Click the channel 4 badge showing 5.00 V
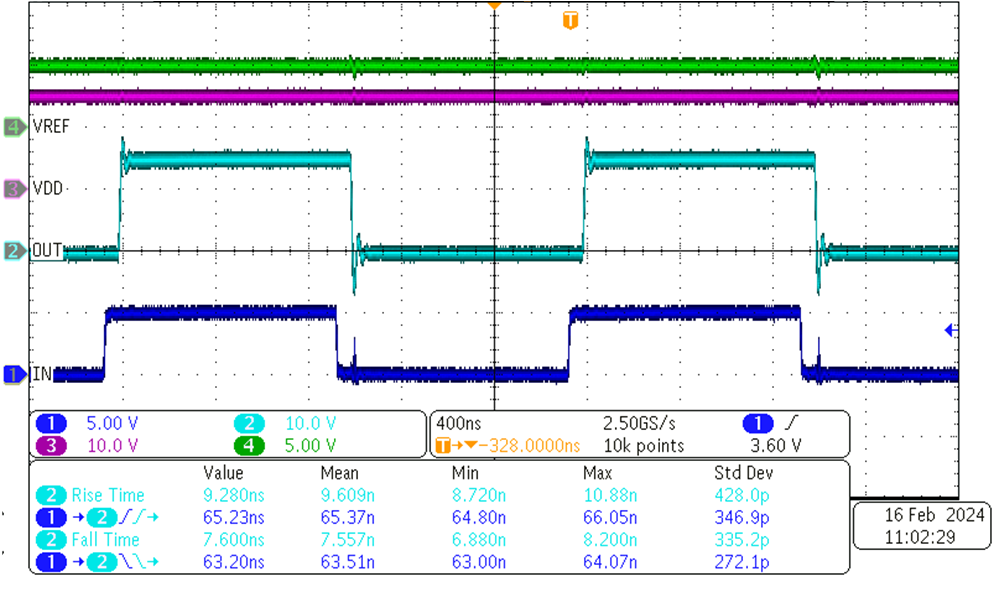 click(249, 444)
